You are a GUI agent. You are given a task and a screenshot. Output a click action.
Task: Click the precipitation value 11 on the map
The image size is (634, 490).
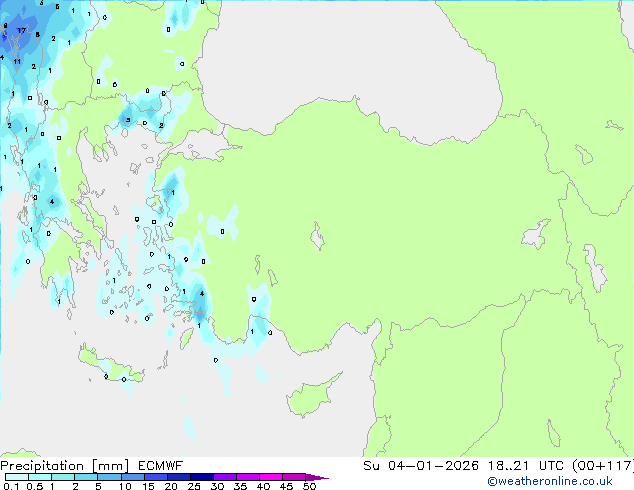[x=17, y=61]
